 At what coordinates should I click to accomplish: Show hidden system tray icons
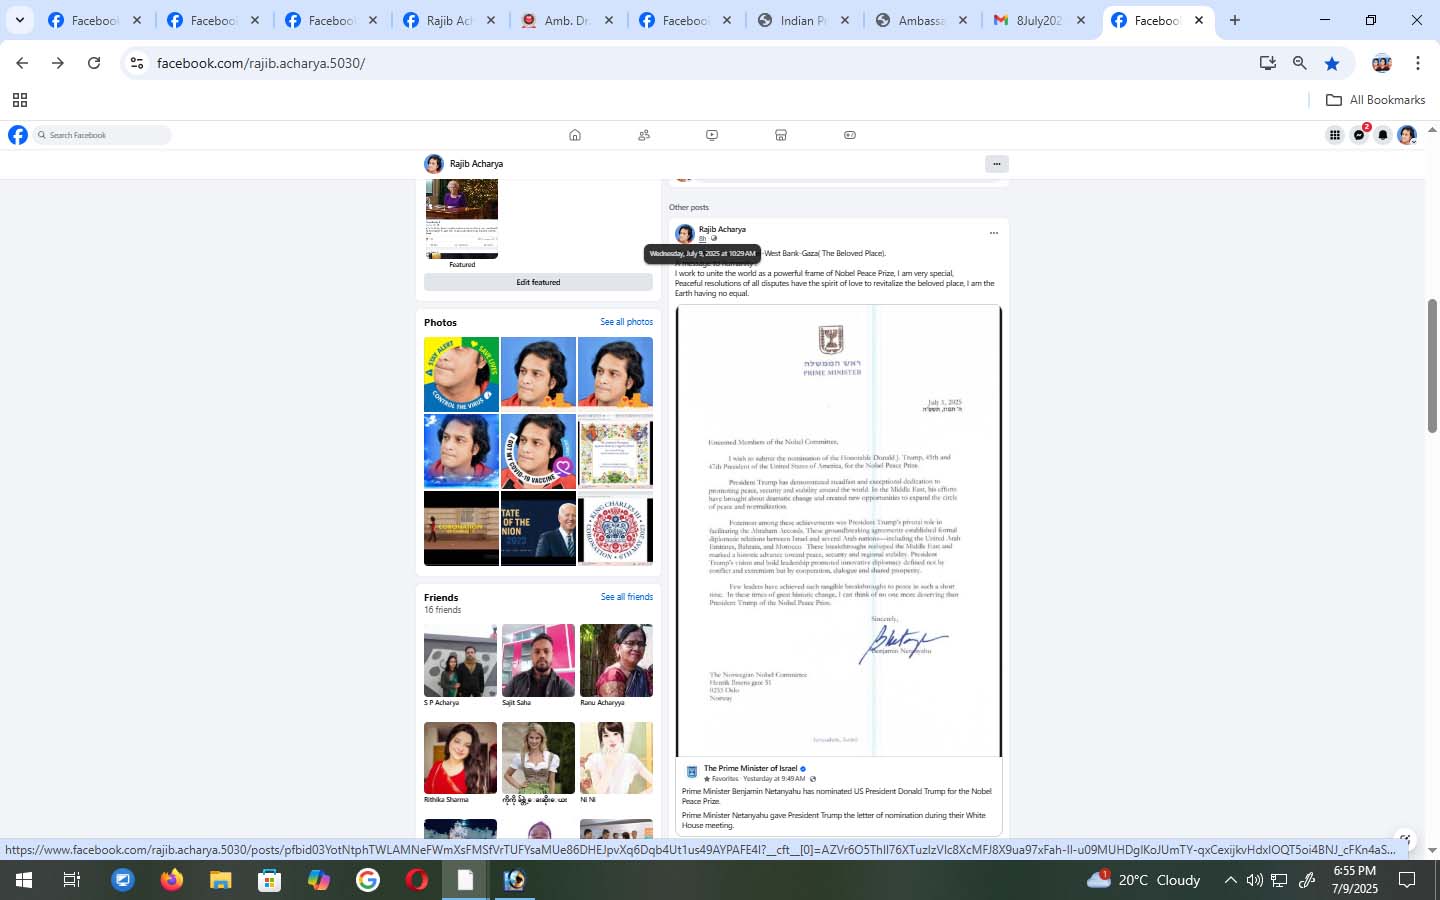coord(1230,880)
